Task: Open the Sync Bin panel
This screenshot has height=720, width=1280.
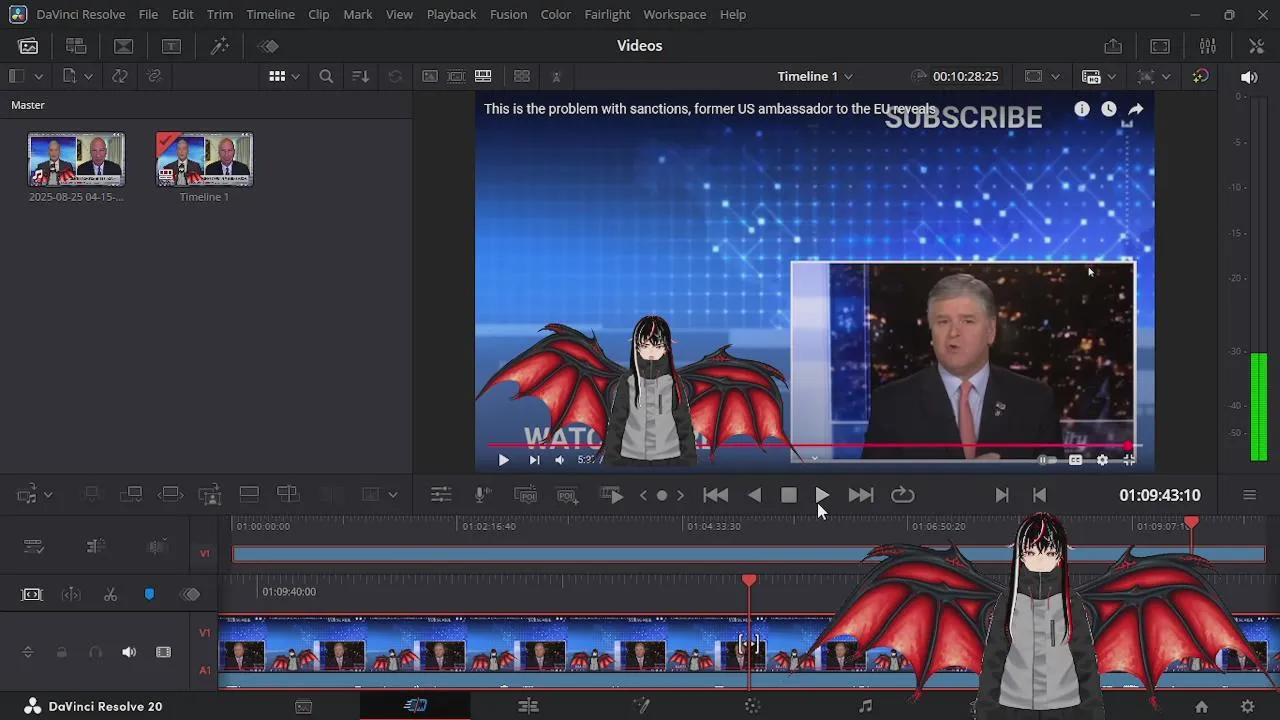Action: coord(76,46)
